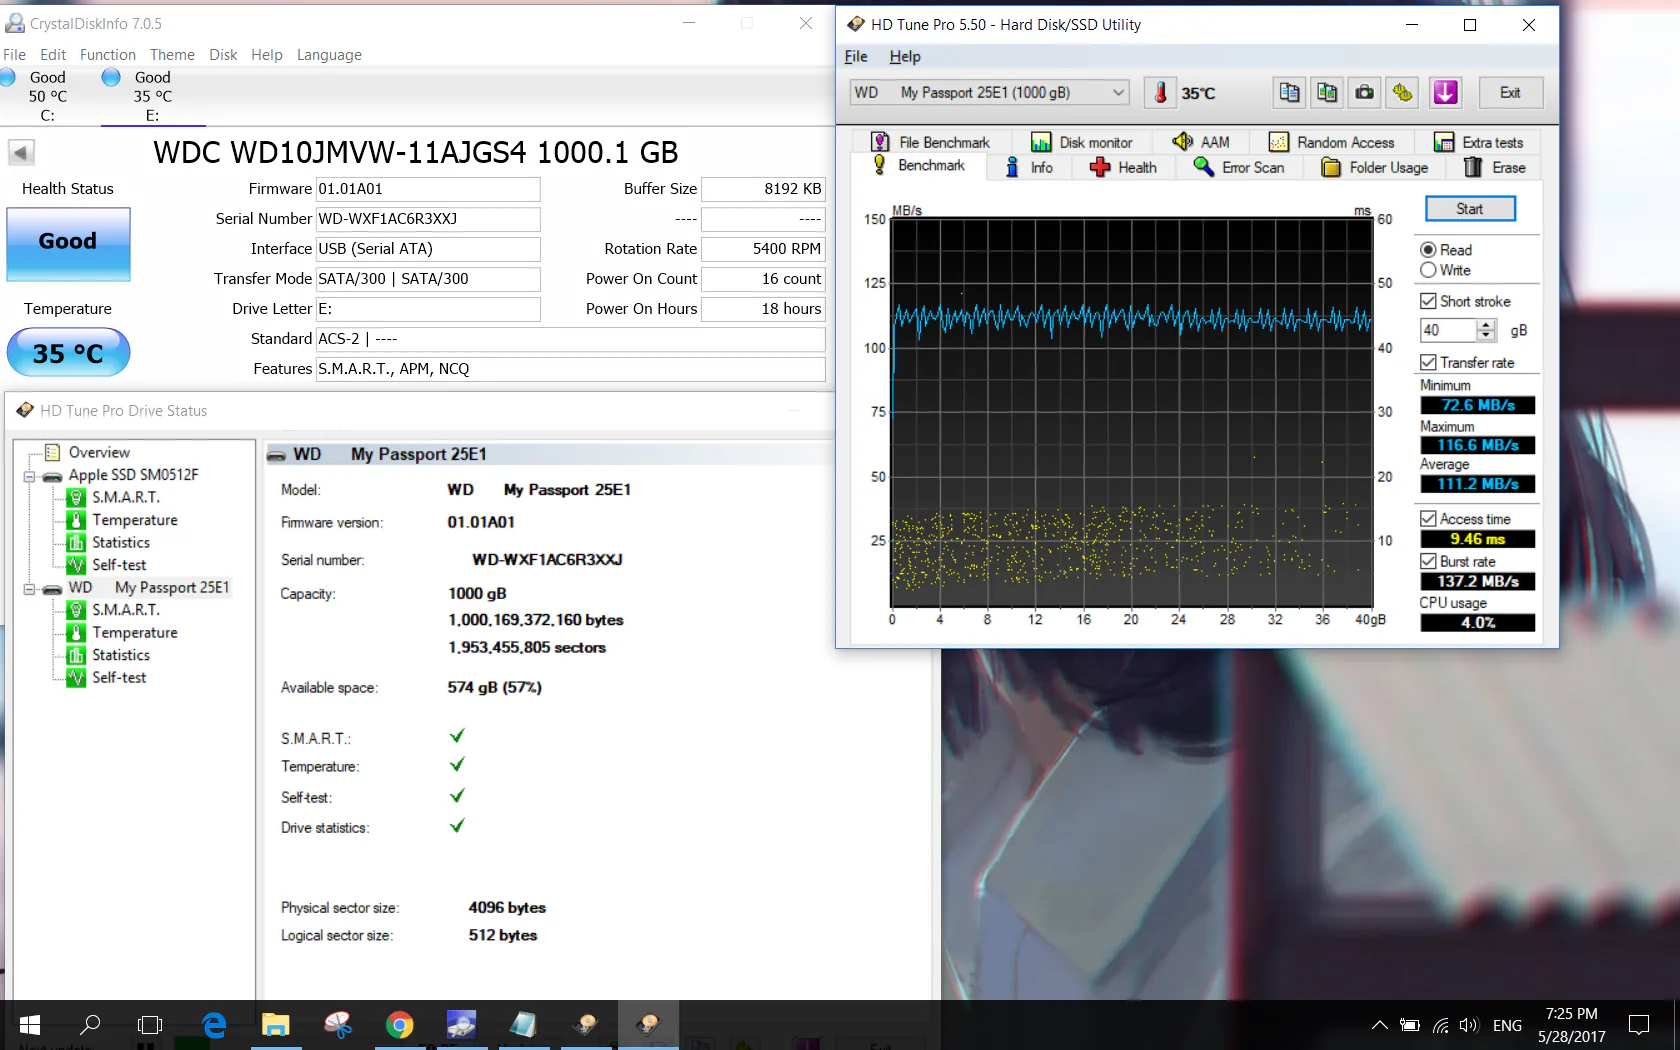1680x1050 pixels.
Task: Open the WD My Passport drive dropdown
Action: 990,93
